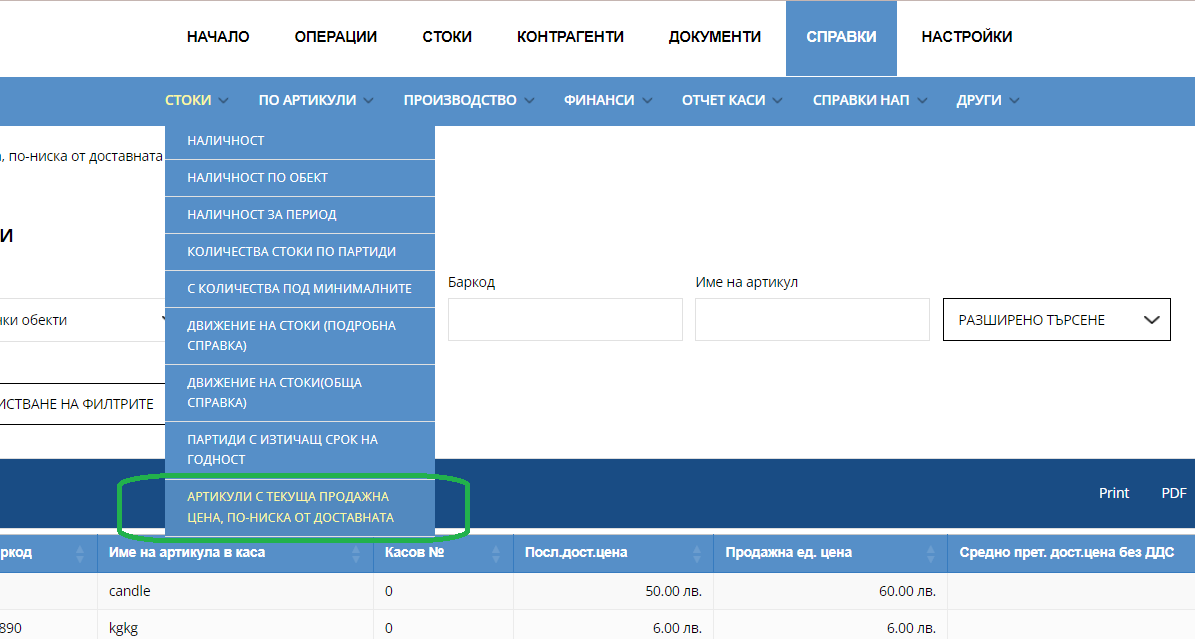Sort by Продажна ед. цена column
Image resolution: width=1195 pixels, height=639 pixels.
[830, 553]
